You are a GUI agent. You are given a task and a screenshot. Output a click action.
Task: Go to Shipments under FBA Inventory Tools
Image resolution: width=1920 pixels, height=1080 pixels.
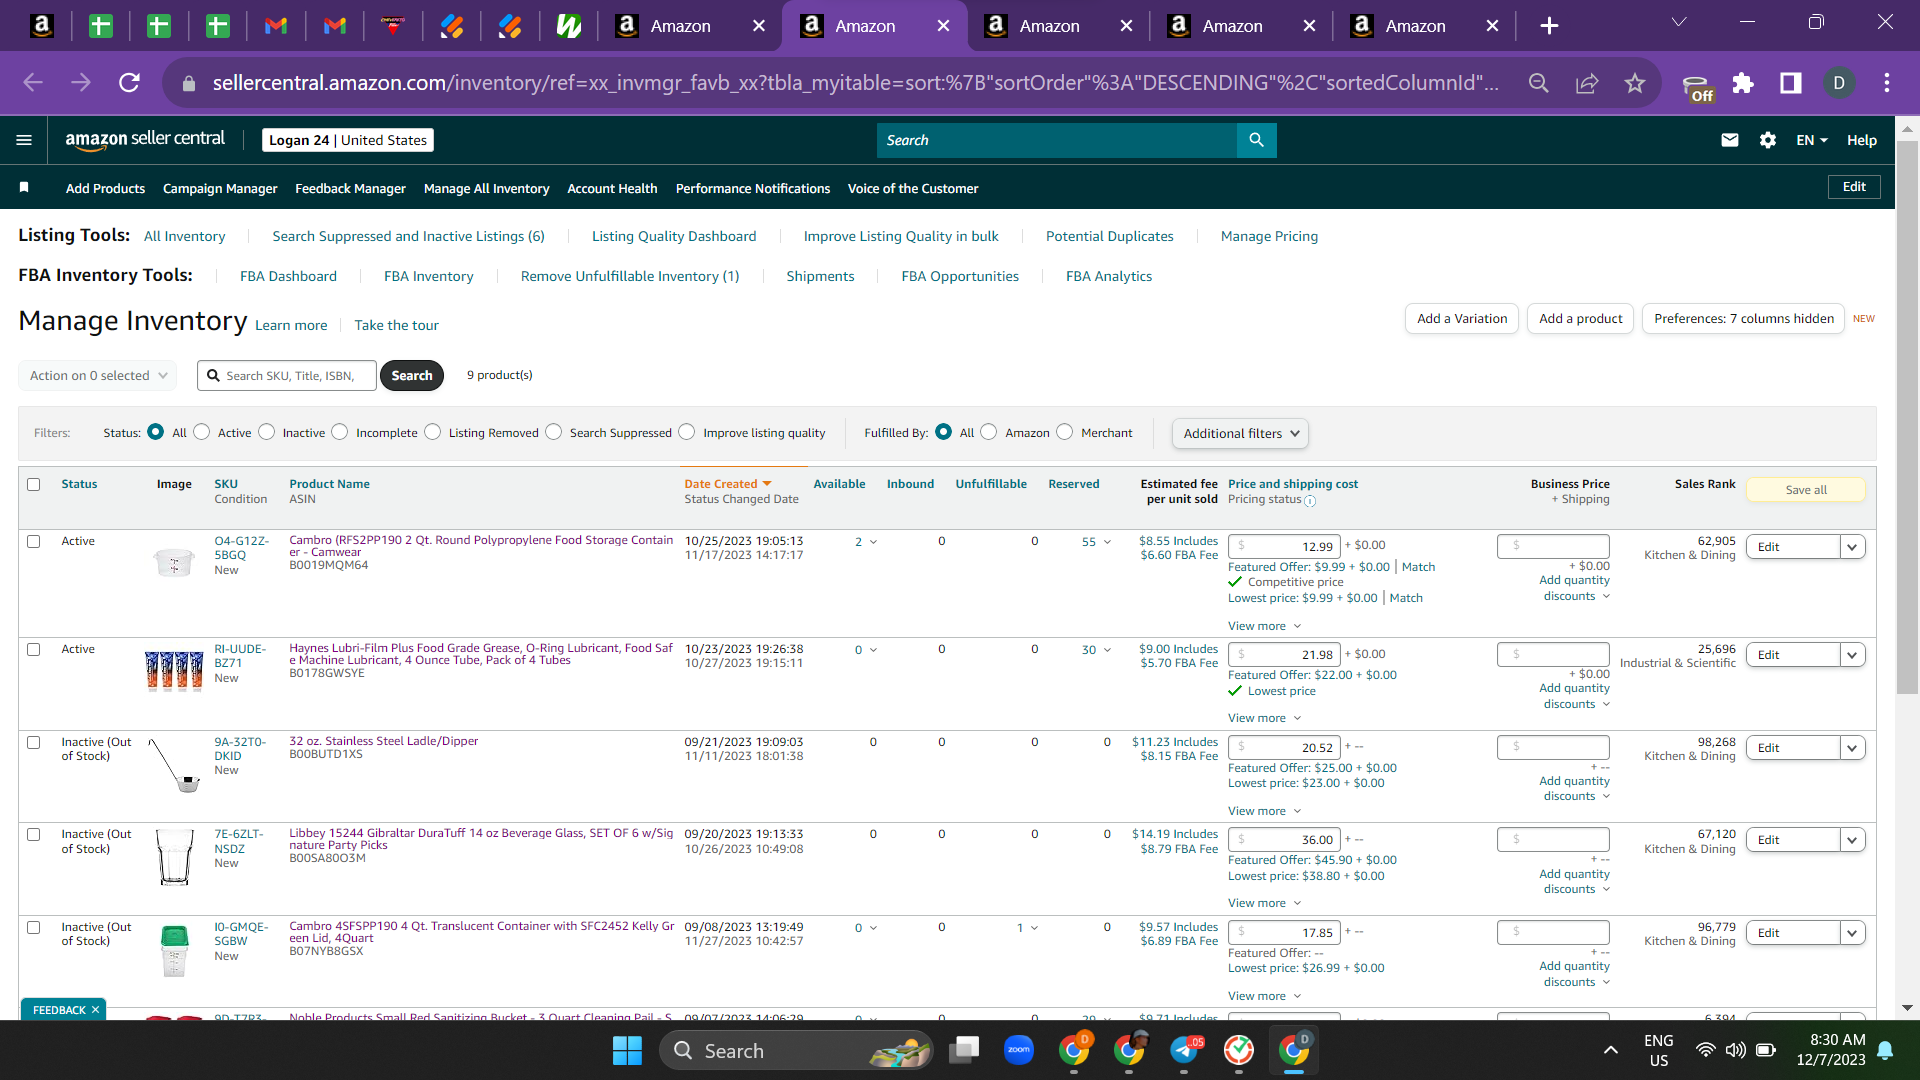tap(820, 276)
